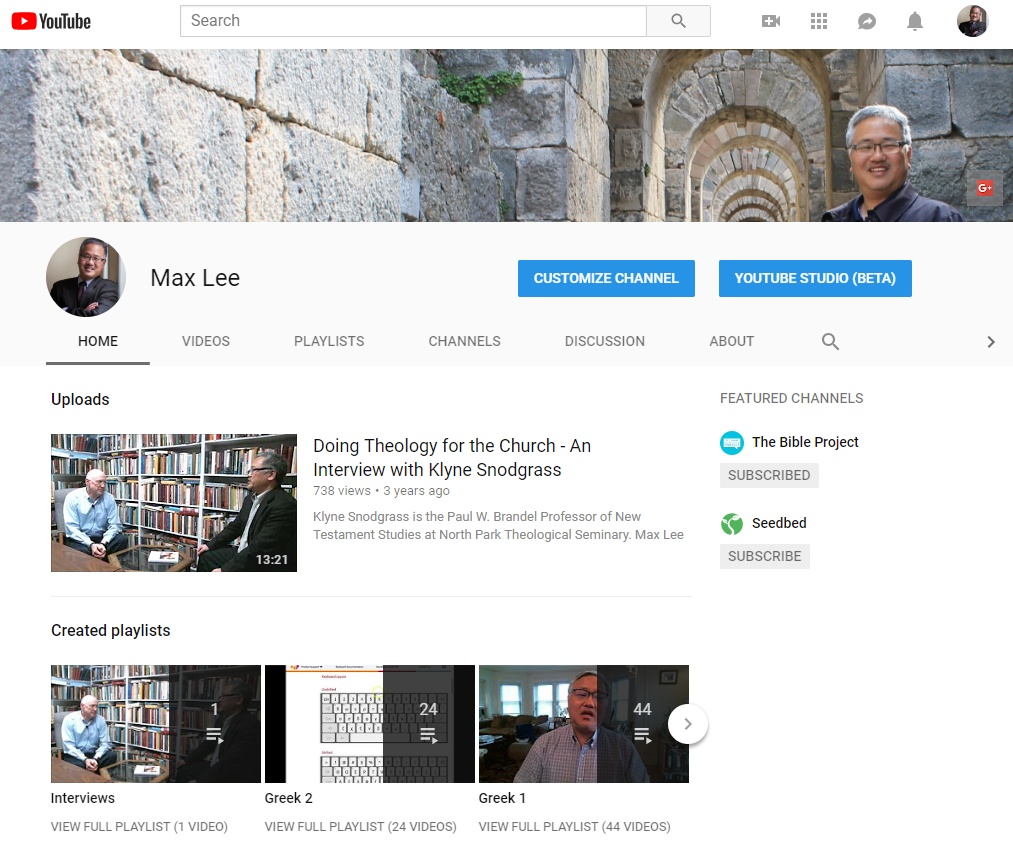Play the Snodgrass interview video thumbnail
Viewport: 1013px width, 845px height.
pyautogui.click(x=174, y=503)
